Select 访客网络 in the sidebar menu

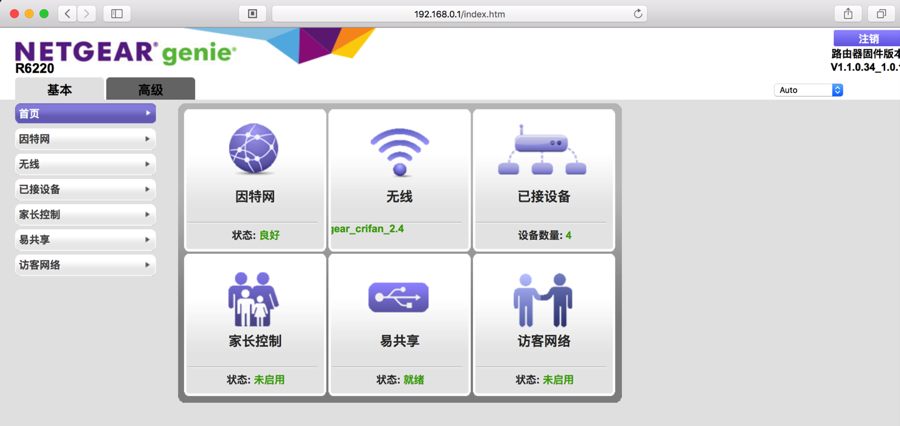pos(86,265)
